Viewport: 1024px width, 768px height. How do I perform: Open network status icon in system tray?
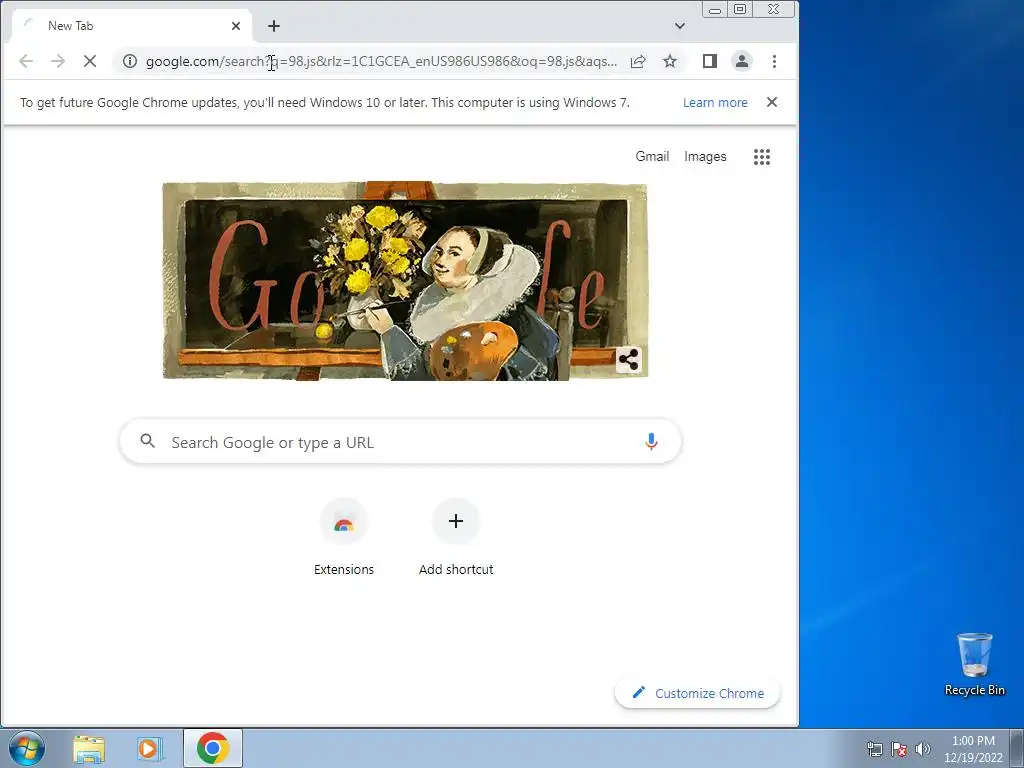point(874,749)
